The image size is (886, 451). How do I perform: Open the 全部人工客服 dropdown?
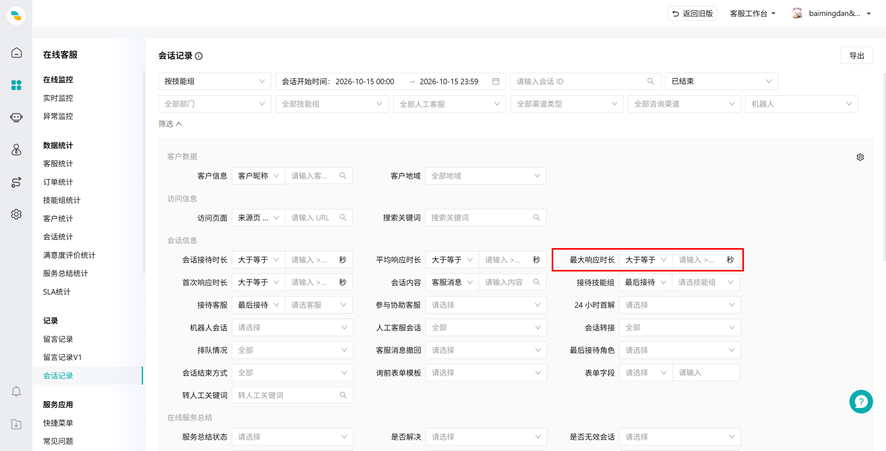coord(450,104)
